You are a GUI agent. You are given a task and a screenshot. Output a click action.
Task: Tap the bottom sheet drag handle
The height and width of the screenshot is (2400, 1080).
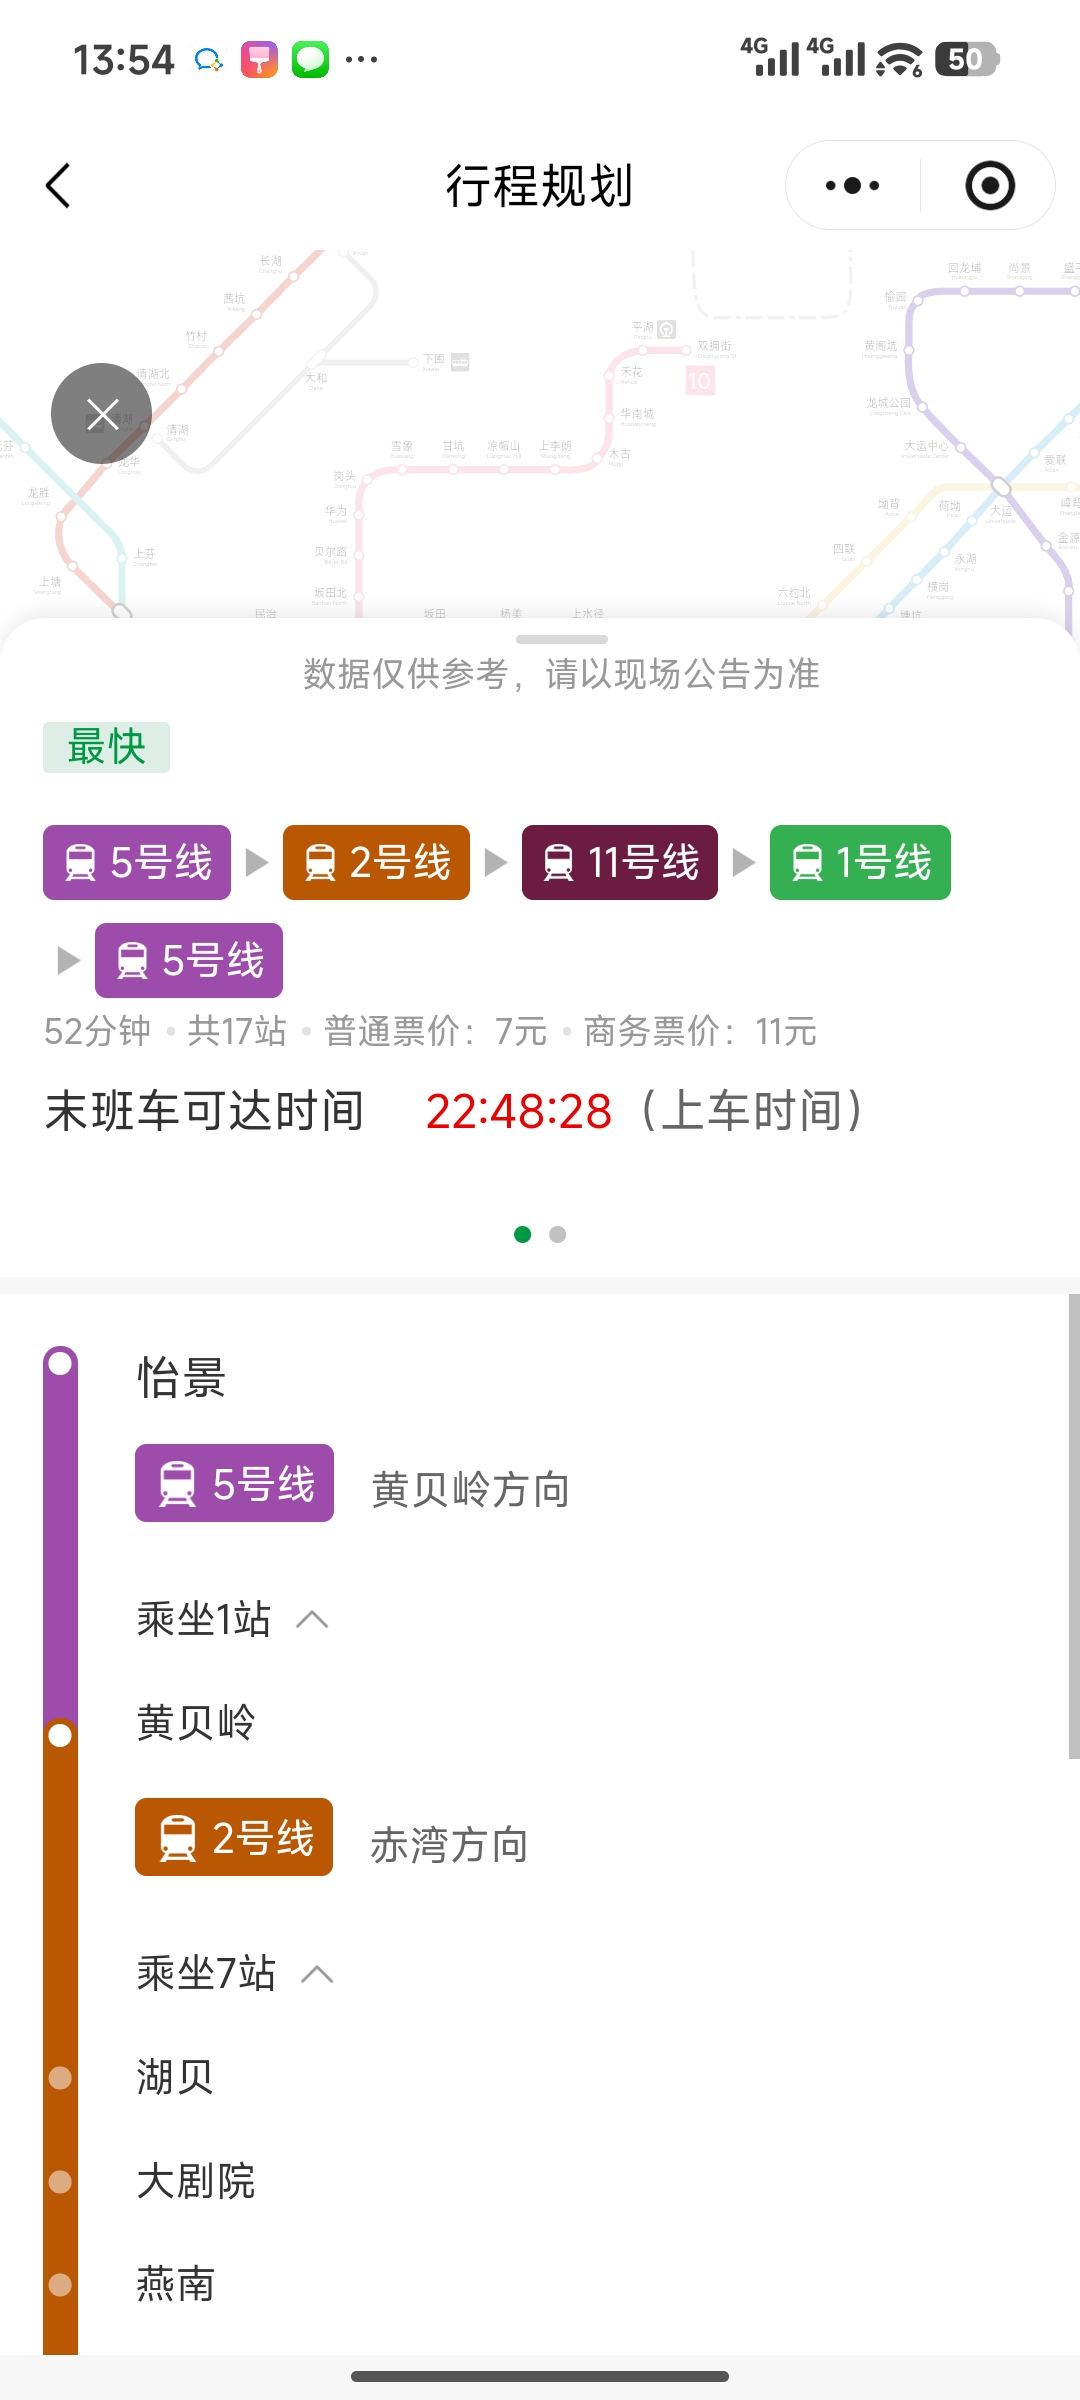click(561, 639)
